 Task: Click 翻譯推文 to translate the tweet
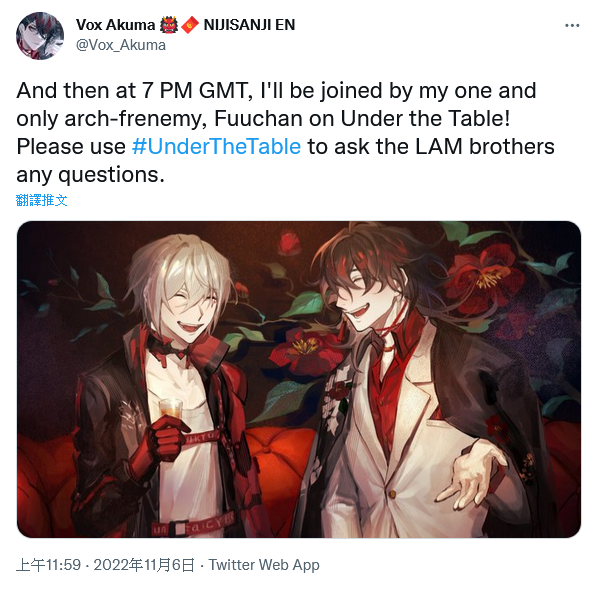[42, 200]
